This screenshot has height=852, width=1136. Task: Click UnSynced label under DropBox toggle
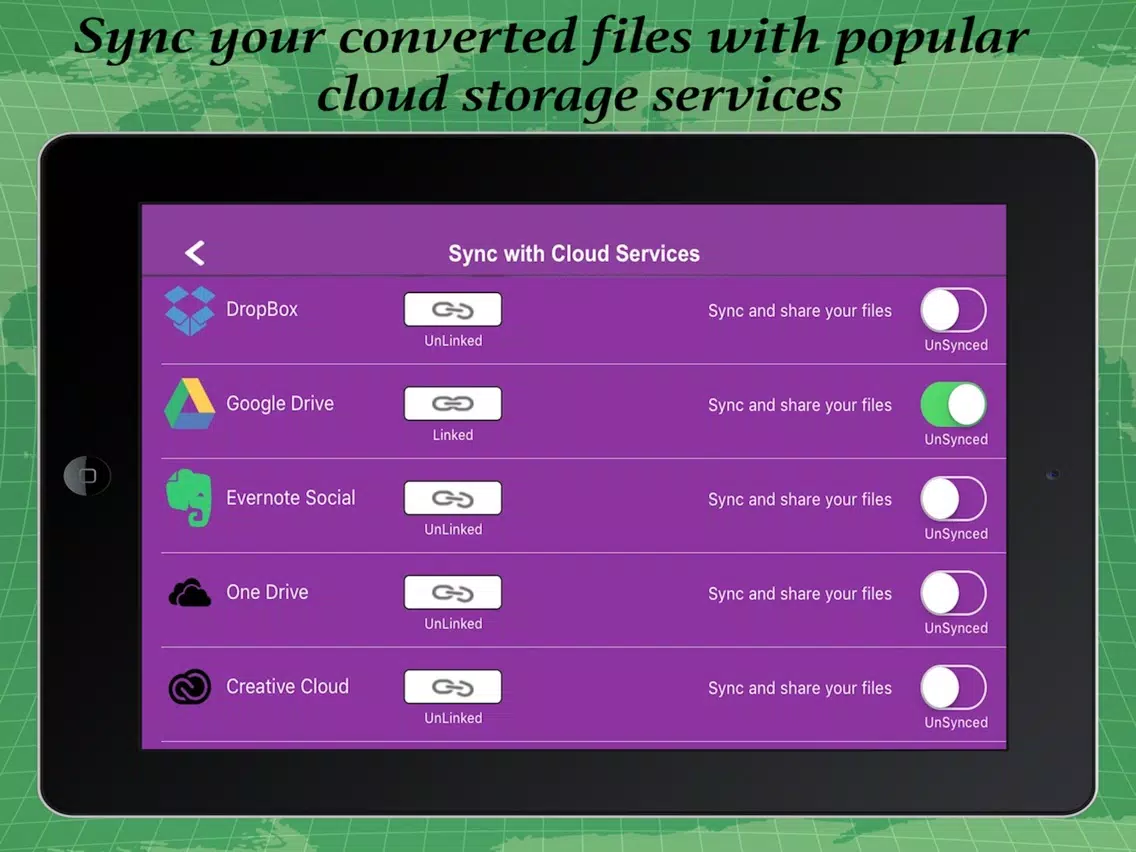point(956,345)
